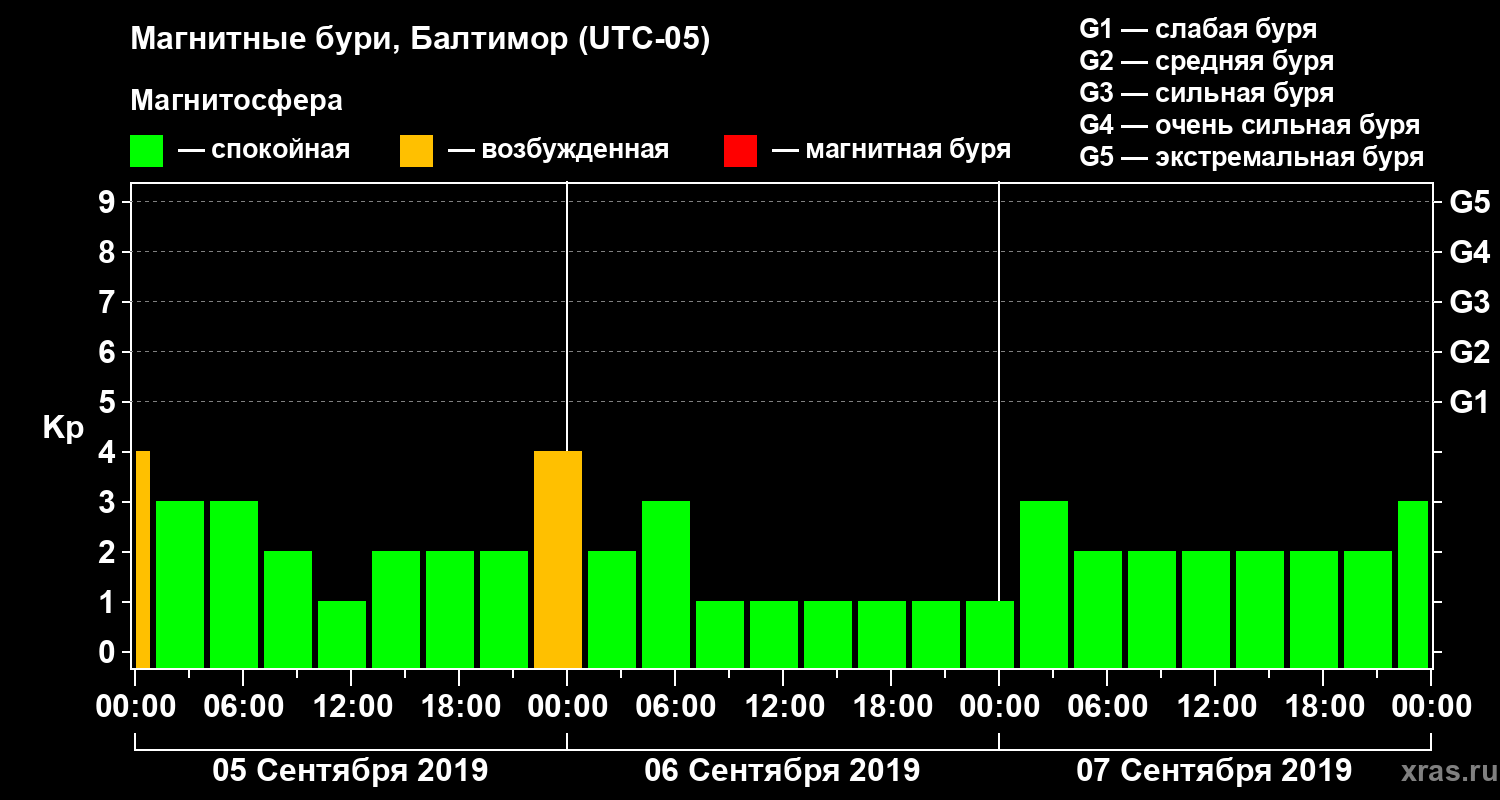Click the right-axis 'G3' level label

click(x=1469, y=302)
